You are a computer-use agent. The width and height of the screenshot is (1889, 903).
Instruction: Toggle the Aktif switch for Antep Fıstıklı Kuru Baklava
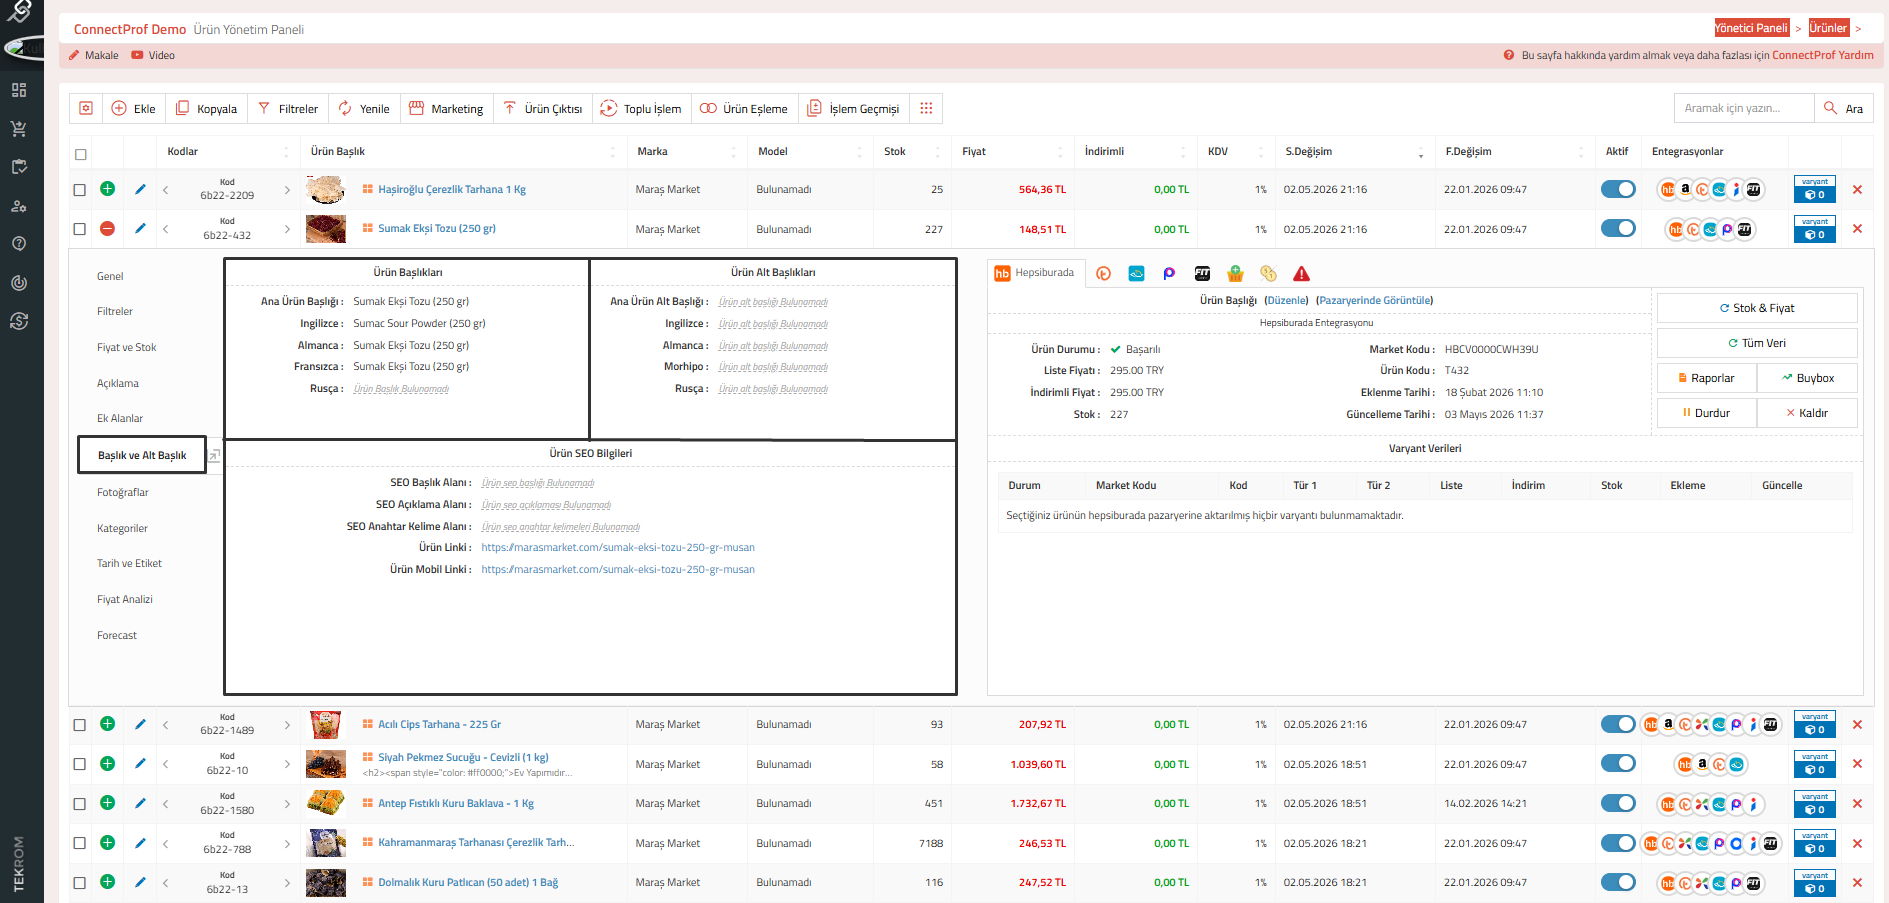(x=1618, y=803)
